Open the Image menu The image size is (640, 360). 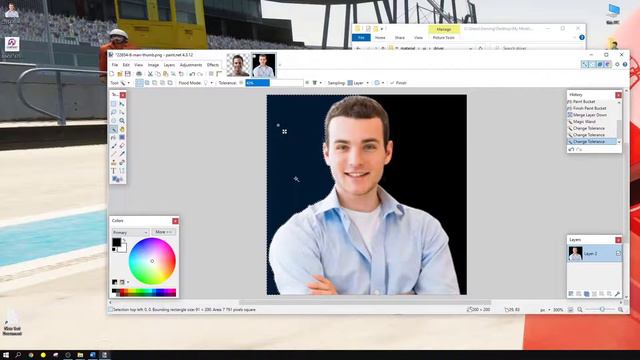(153, 65)
